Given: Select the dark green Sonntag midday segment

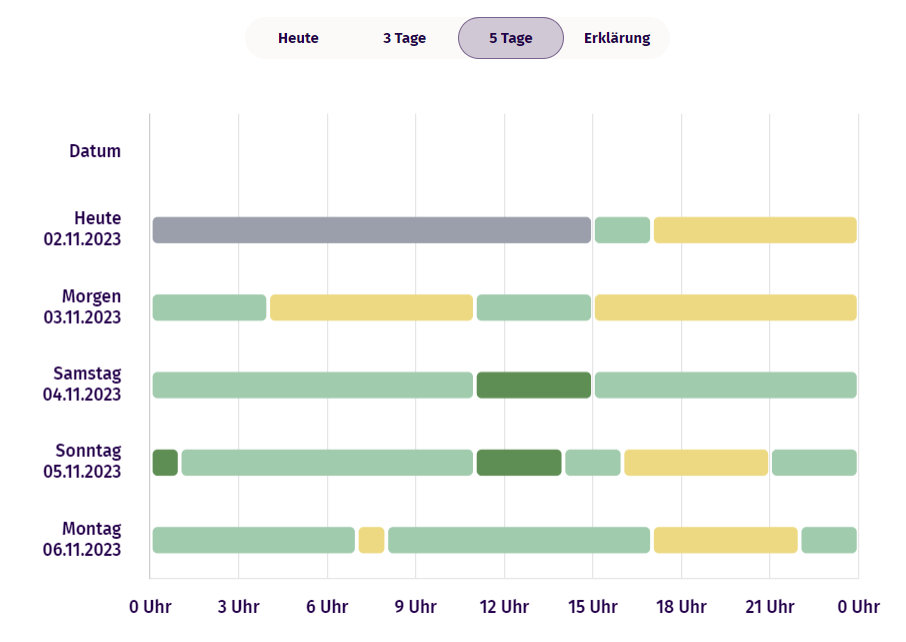Looking at the screenshot, I should [519, 462].
